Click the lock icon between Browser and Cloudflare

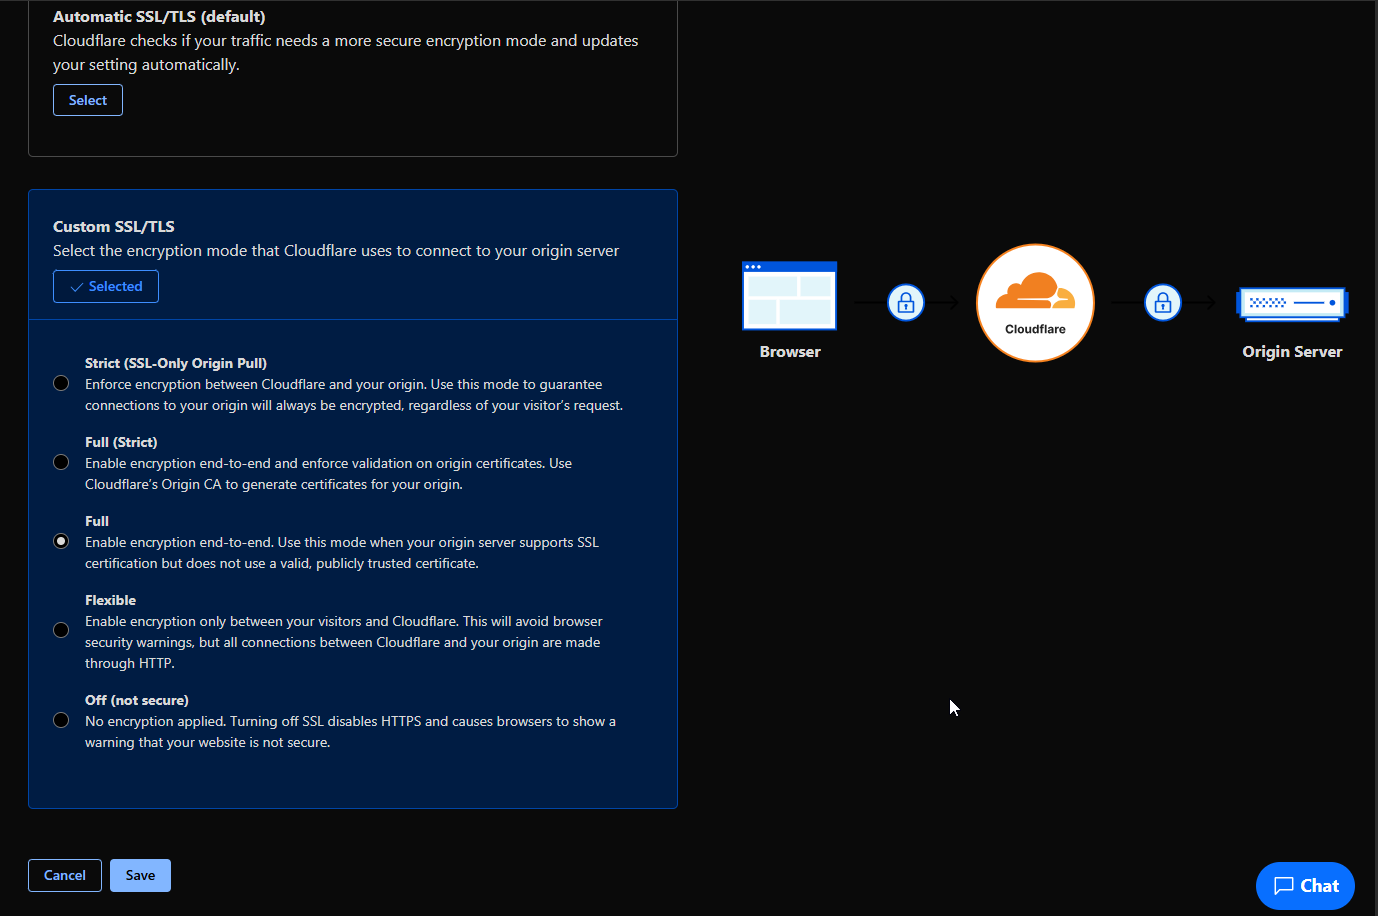[x=906, y=302]
